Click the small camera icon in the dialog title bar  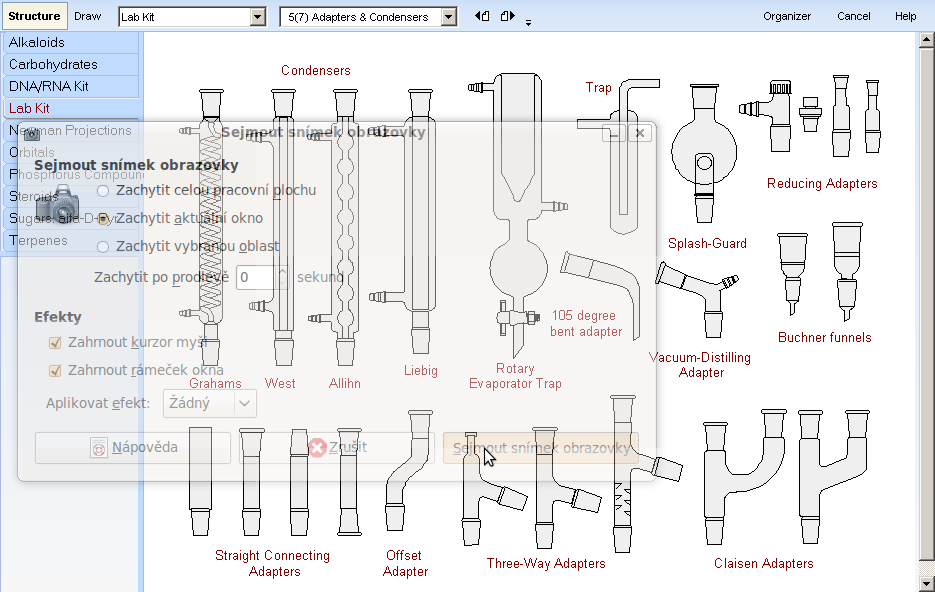click(32, 134)
